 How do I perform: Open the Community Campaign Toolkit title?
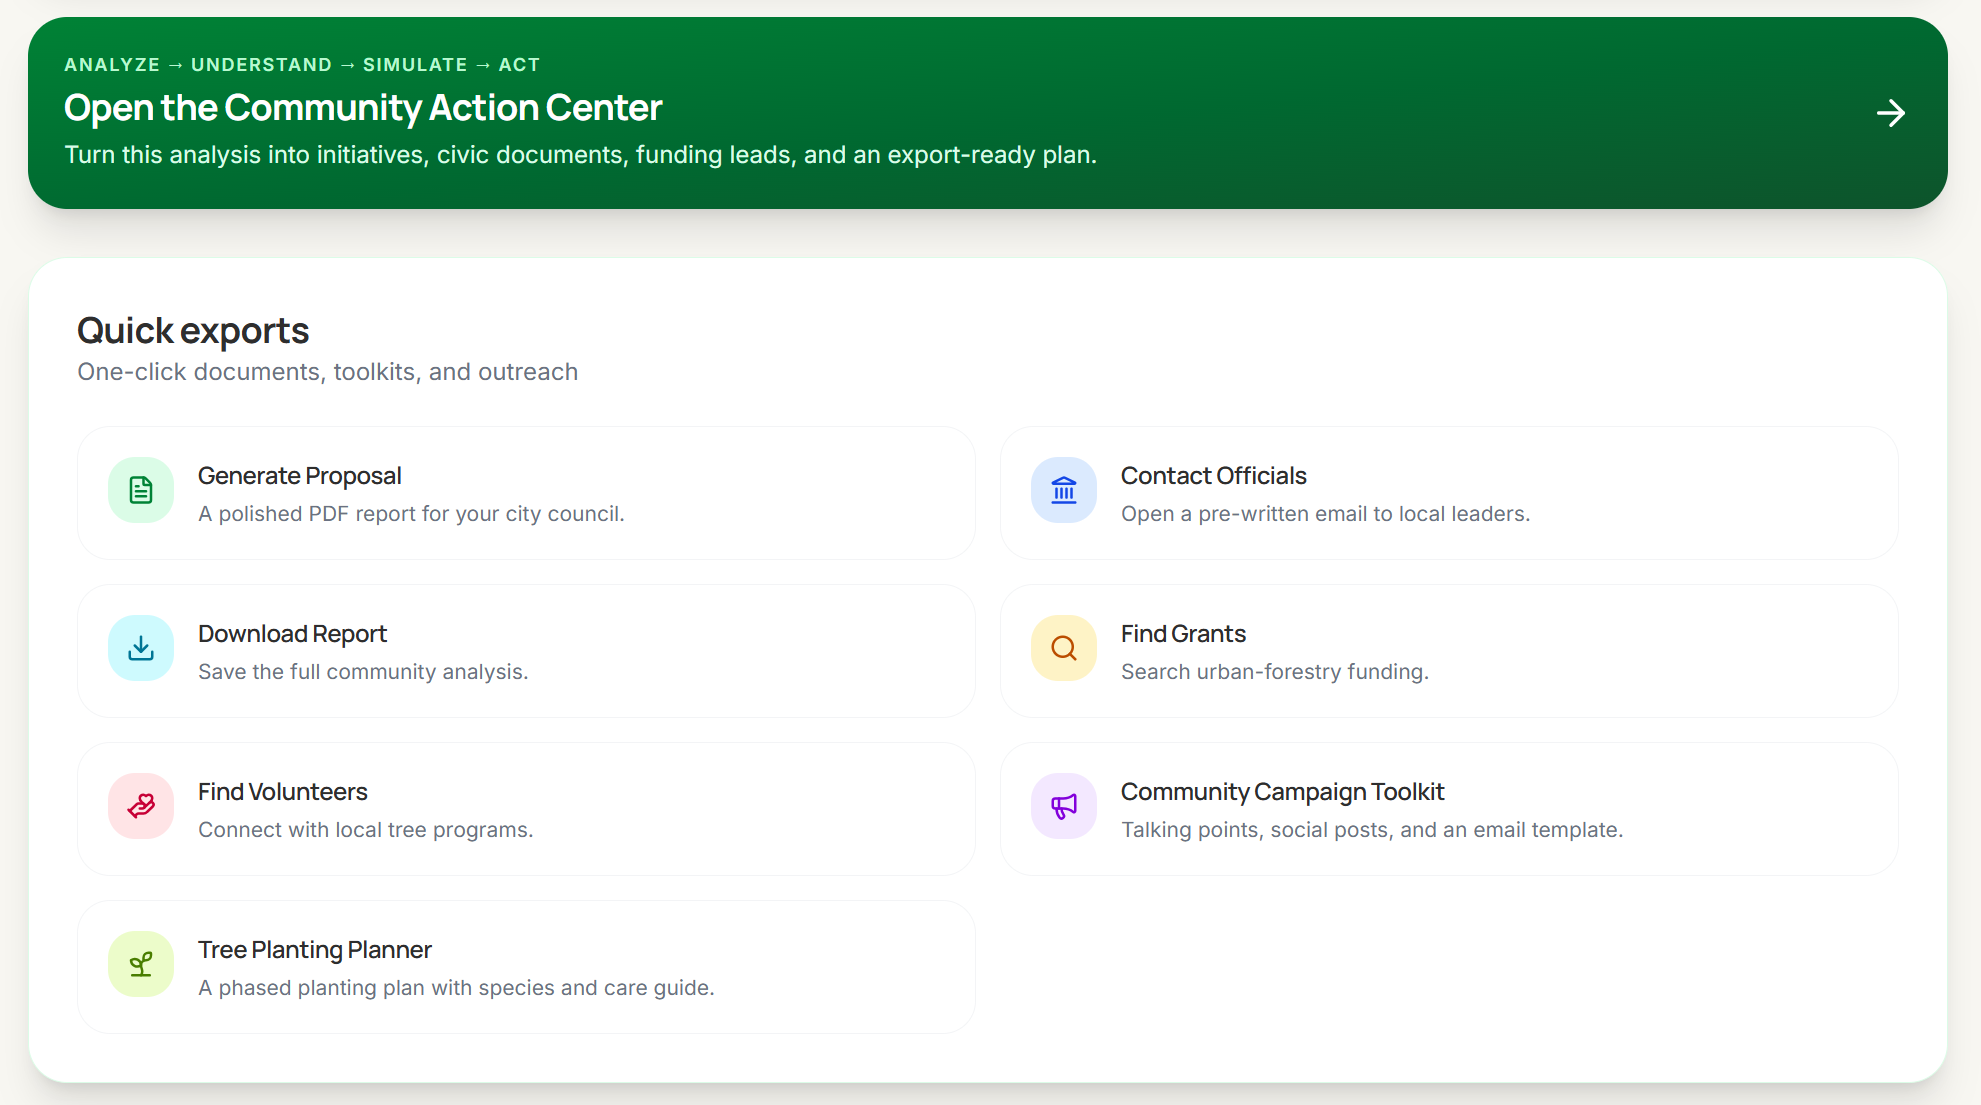coord(1283,792)
